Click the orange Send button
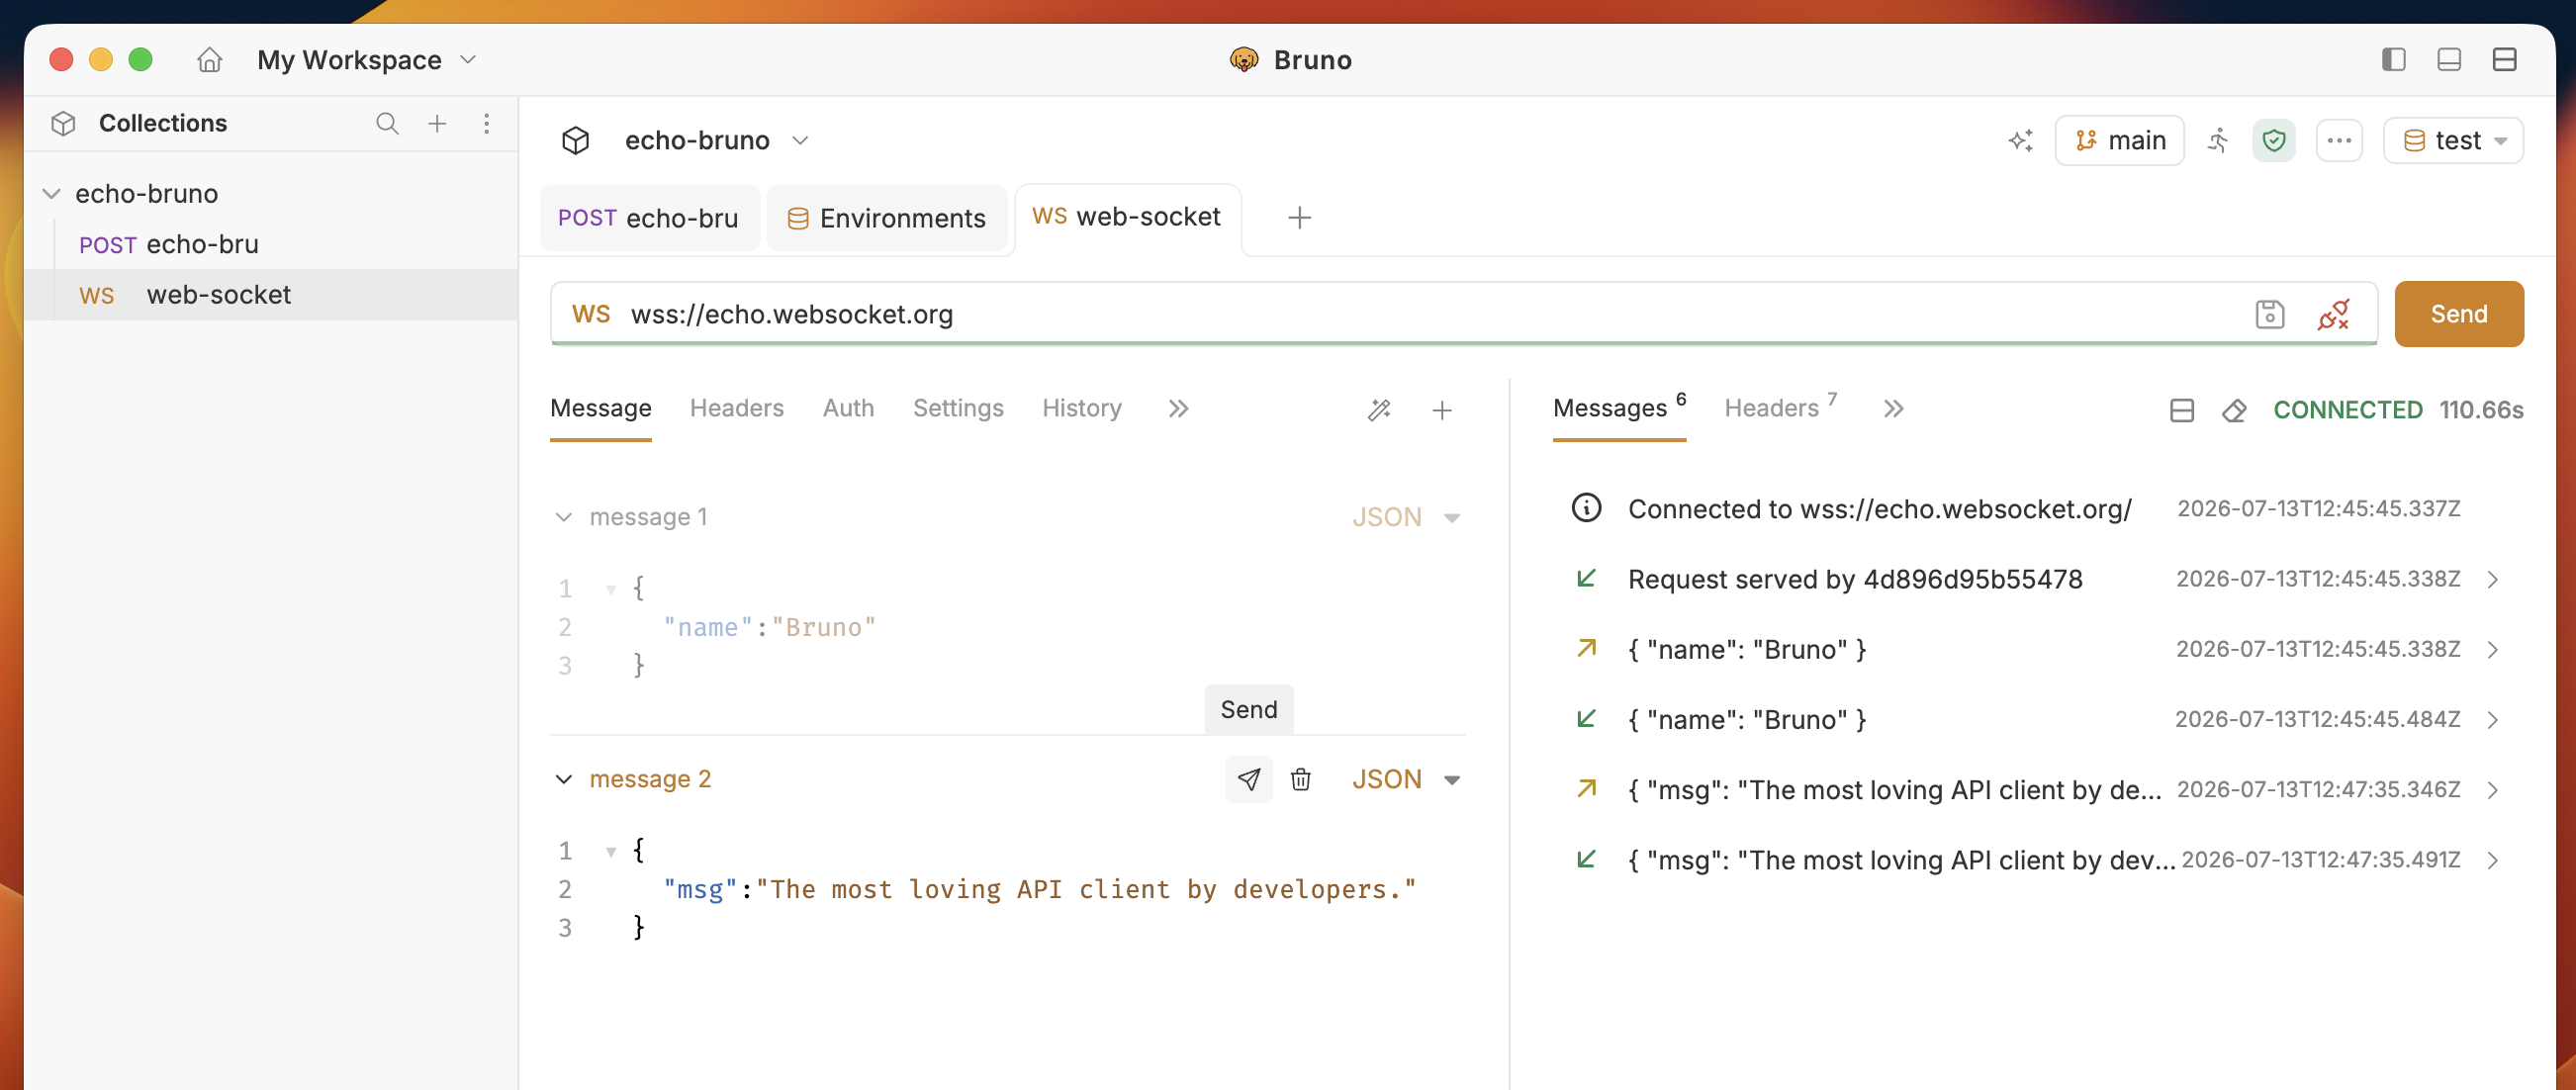The width and height of the screenshot is (2576, 1090). 2458,314
